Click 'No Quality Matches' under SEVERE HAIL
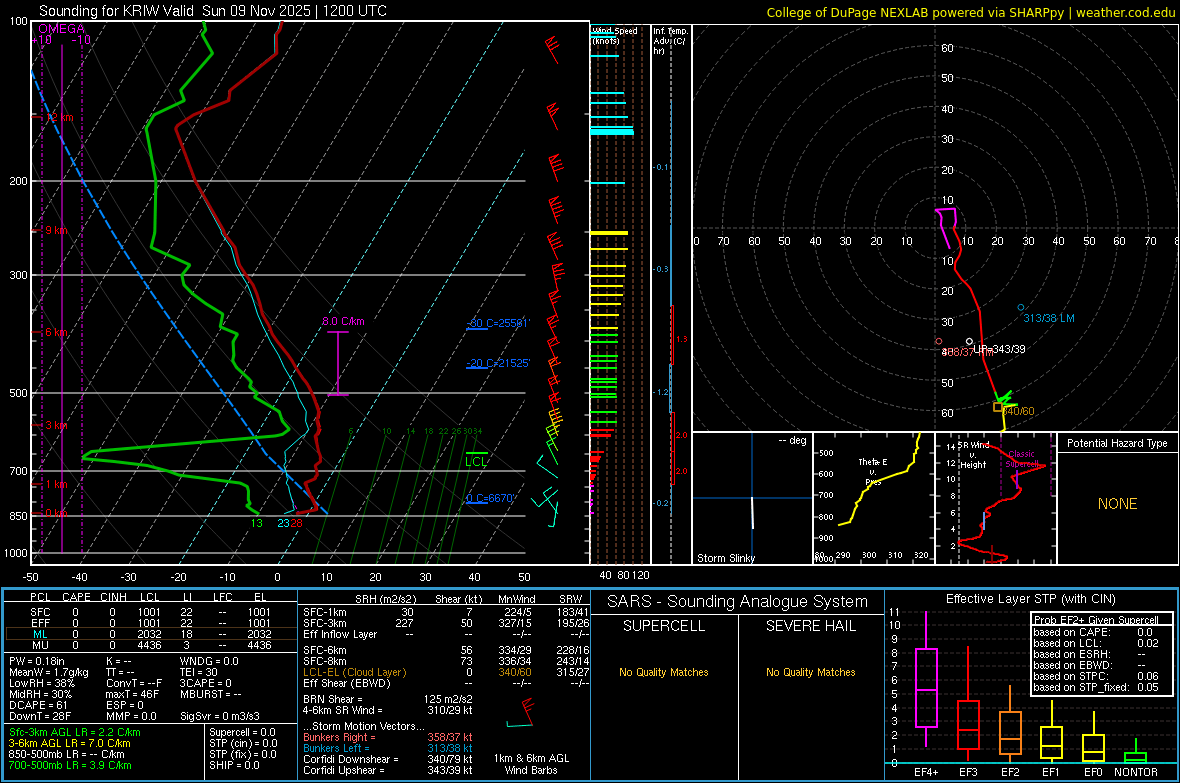1180x783 pixels. click(810, 672)
